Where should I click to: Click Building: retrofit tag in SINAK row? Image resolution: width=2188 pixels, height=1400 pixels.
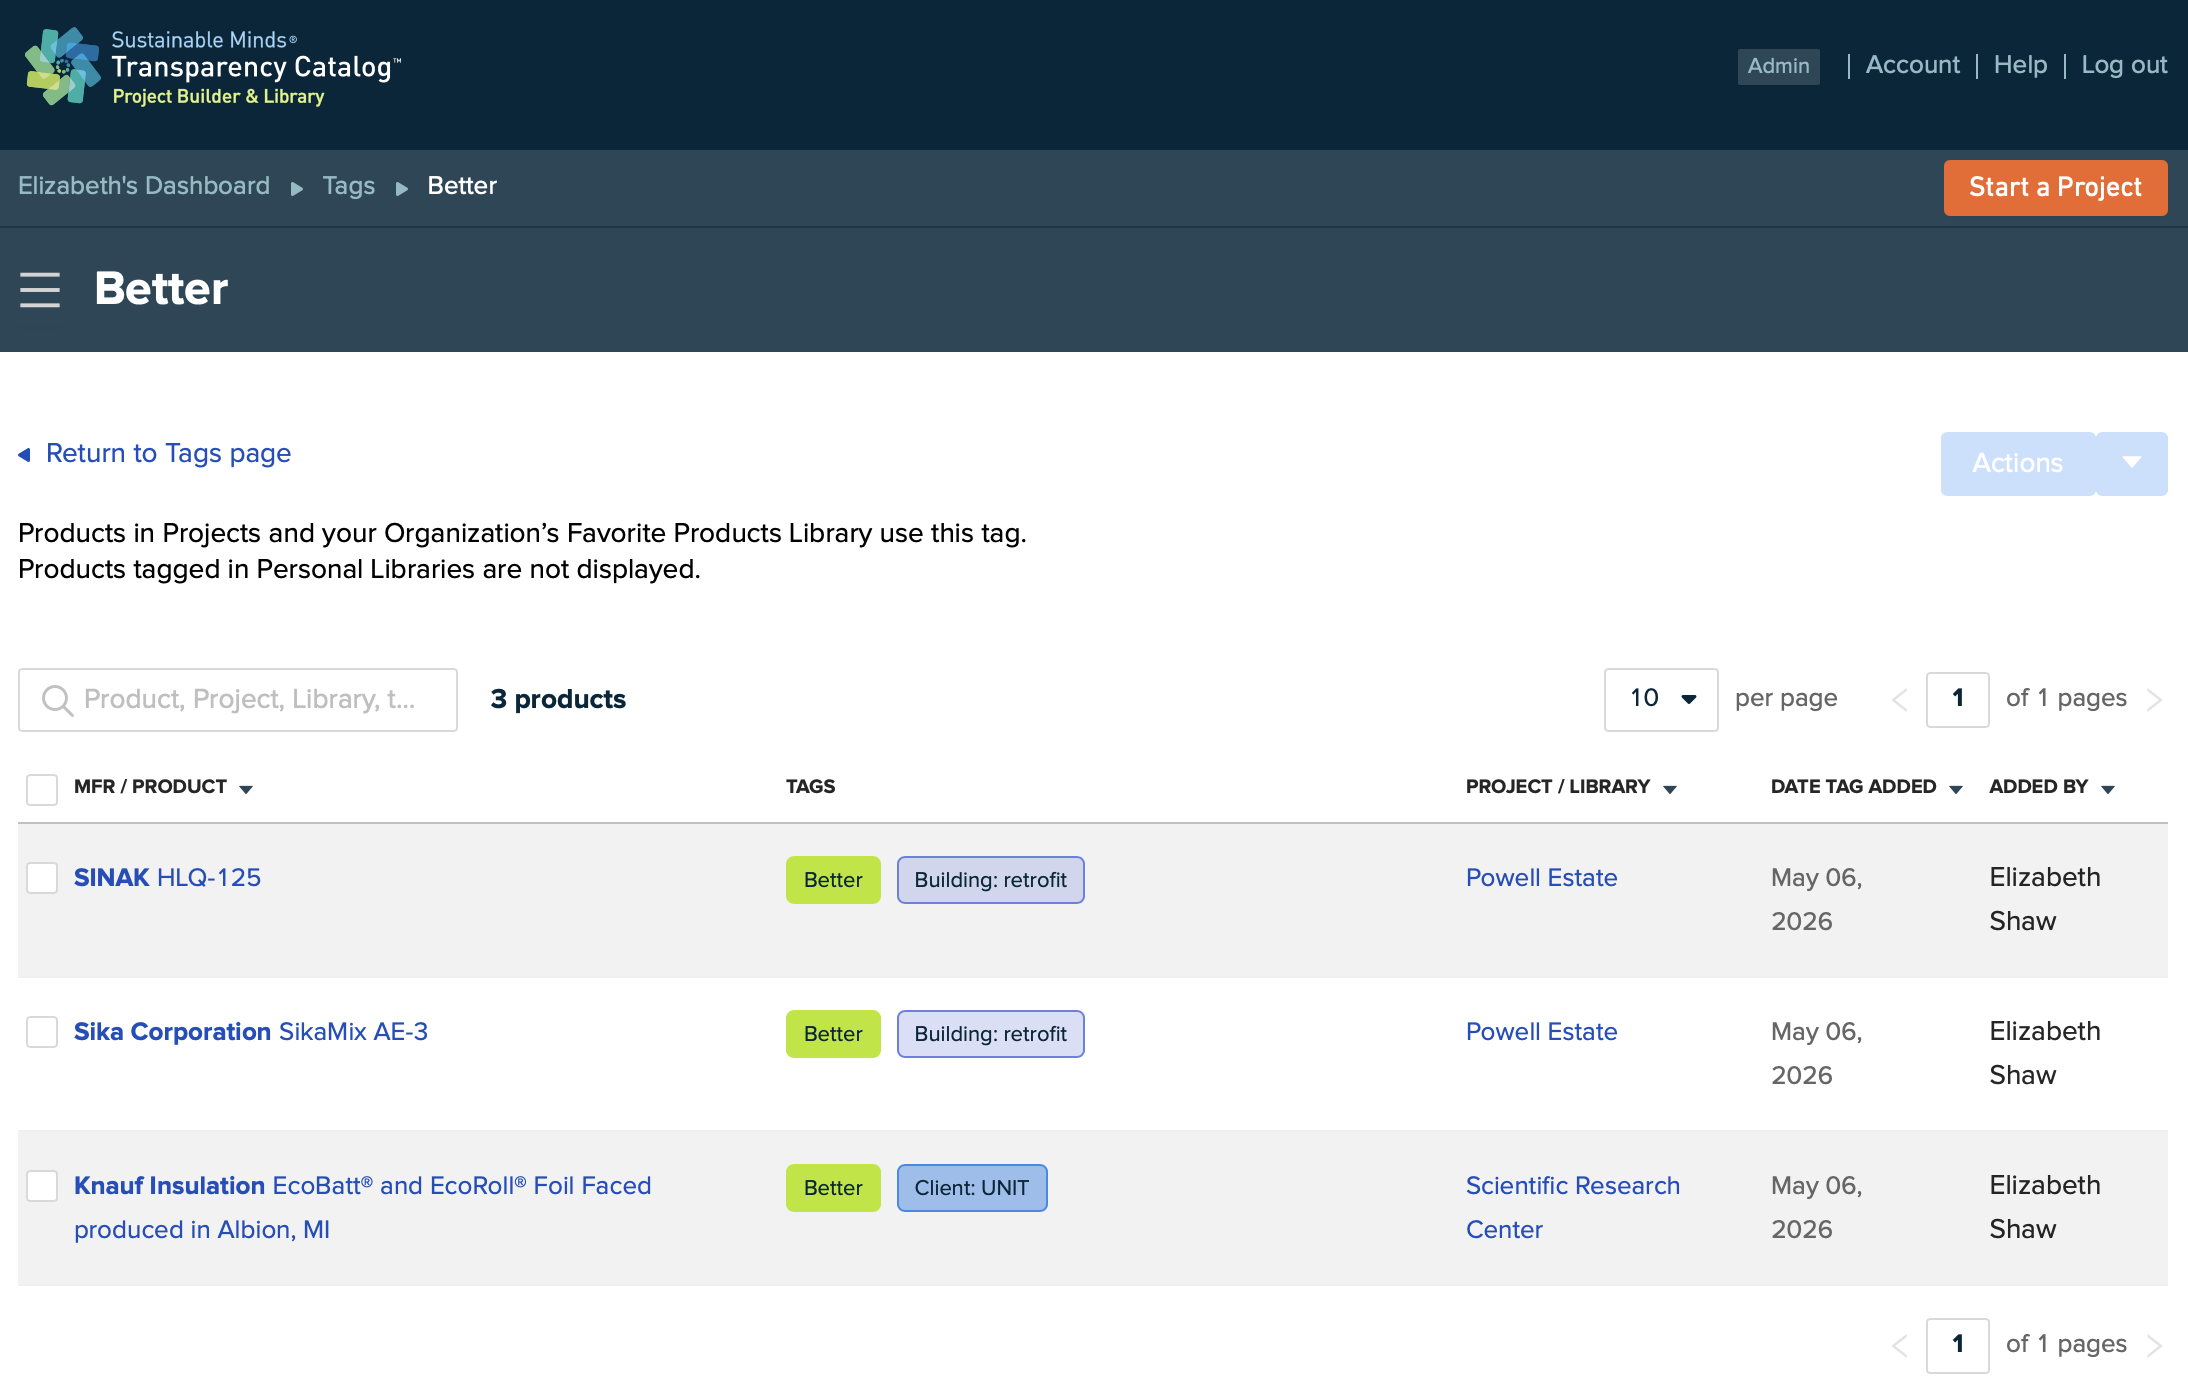click(x=990, y=880)
